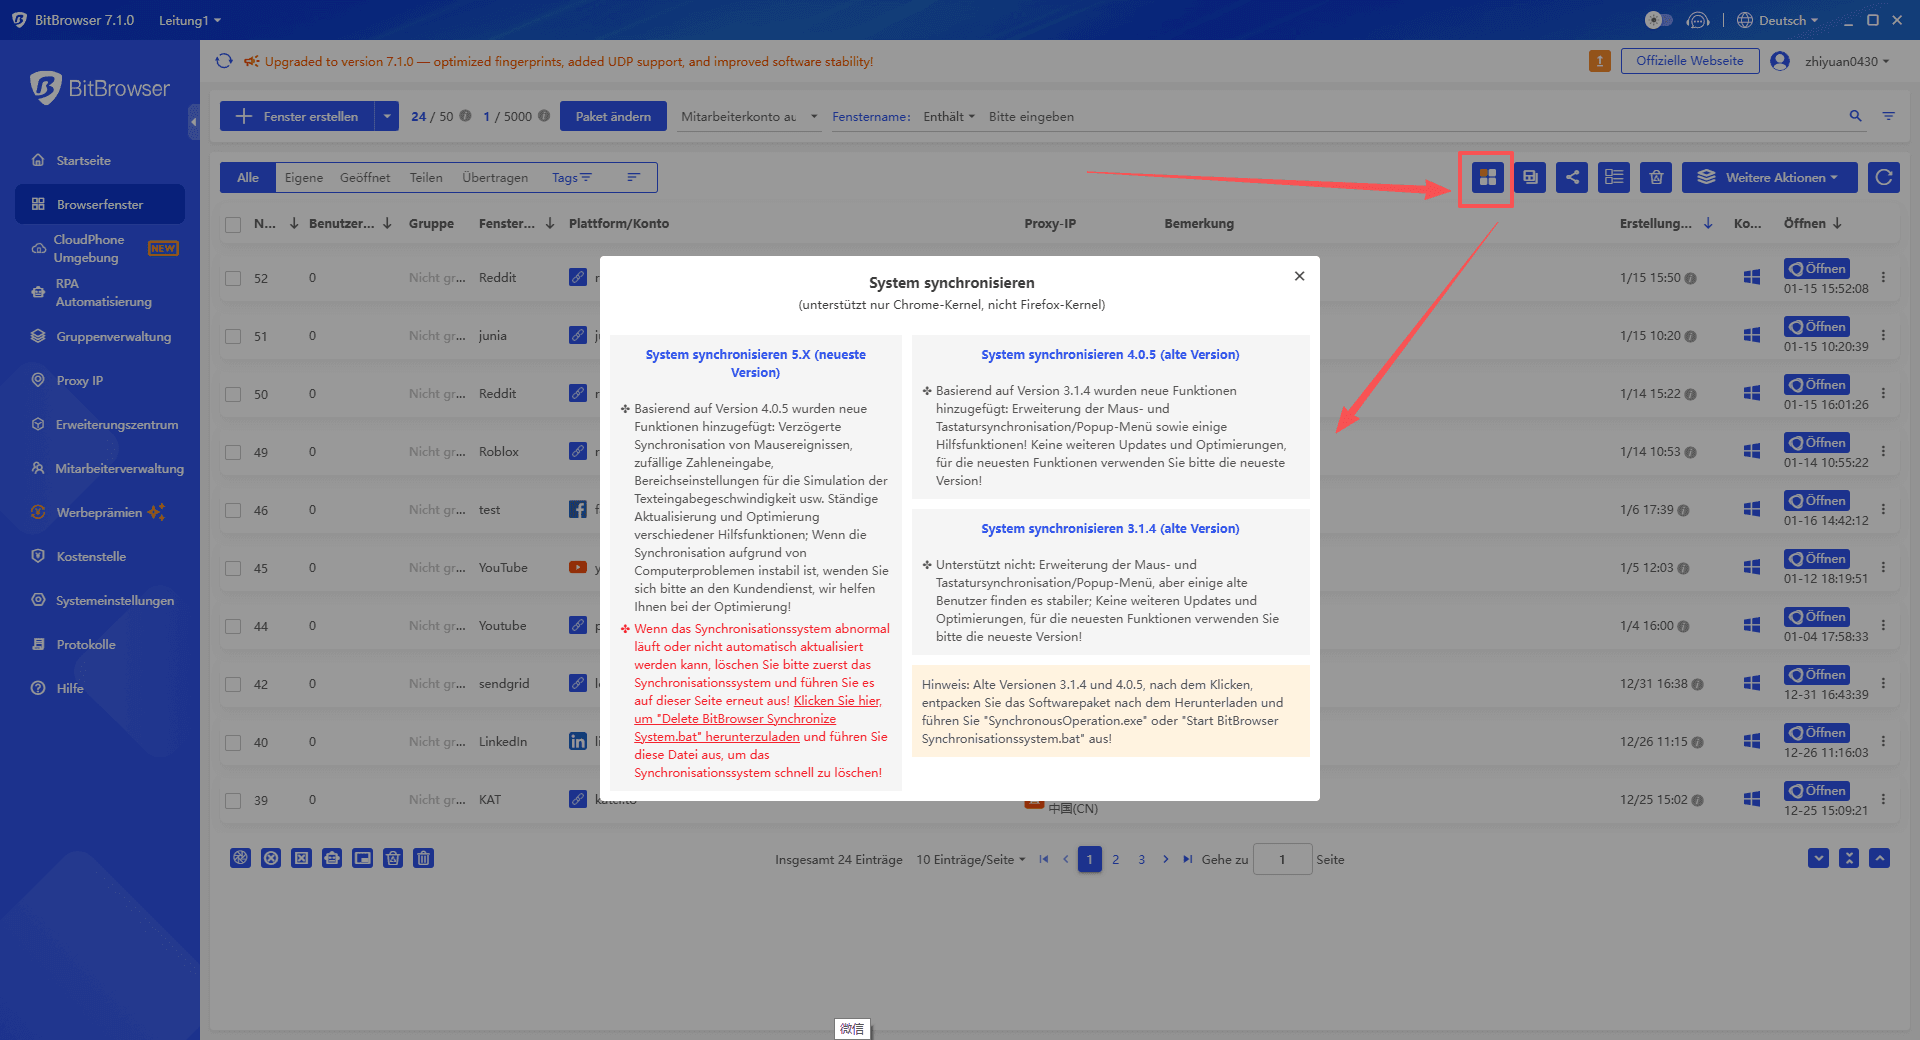Screen dimensions: 1920x1040
Task: Switch to the Geöffnet filter tab
Action: [364, 177]
